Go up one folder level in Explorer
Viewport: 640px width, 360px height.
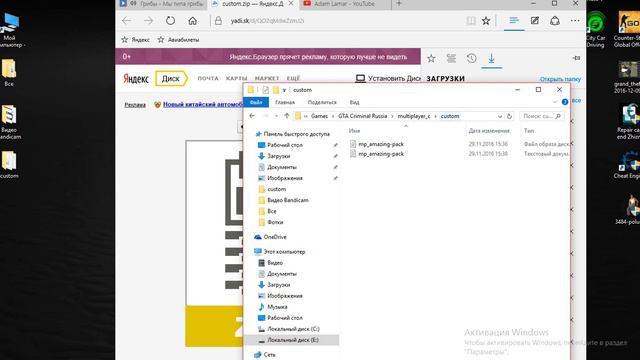pyautogui.click(x=287, y=116)
